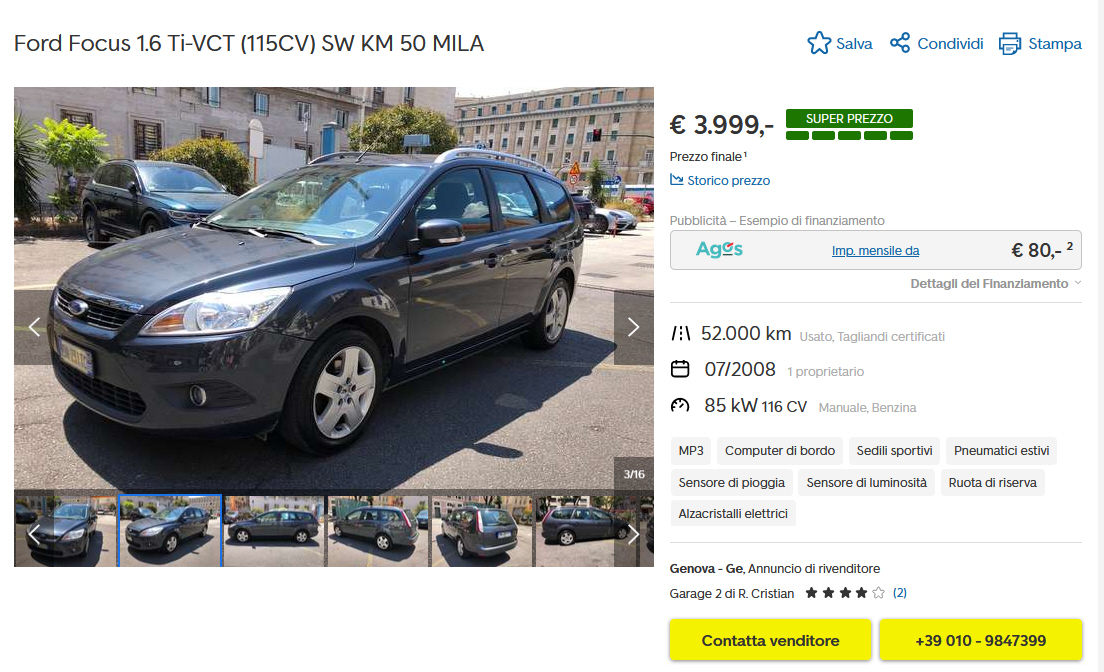
Task: Open the Storico prezzo price history chart icon
Action: click(677, 180)
